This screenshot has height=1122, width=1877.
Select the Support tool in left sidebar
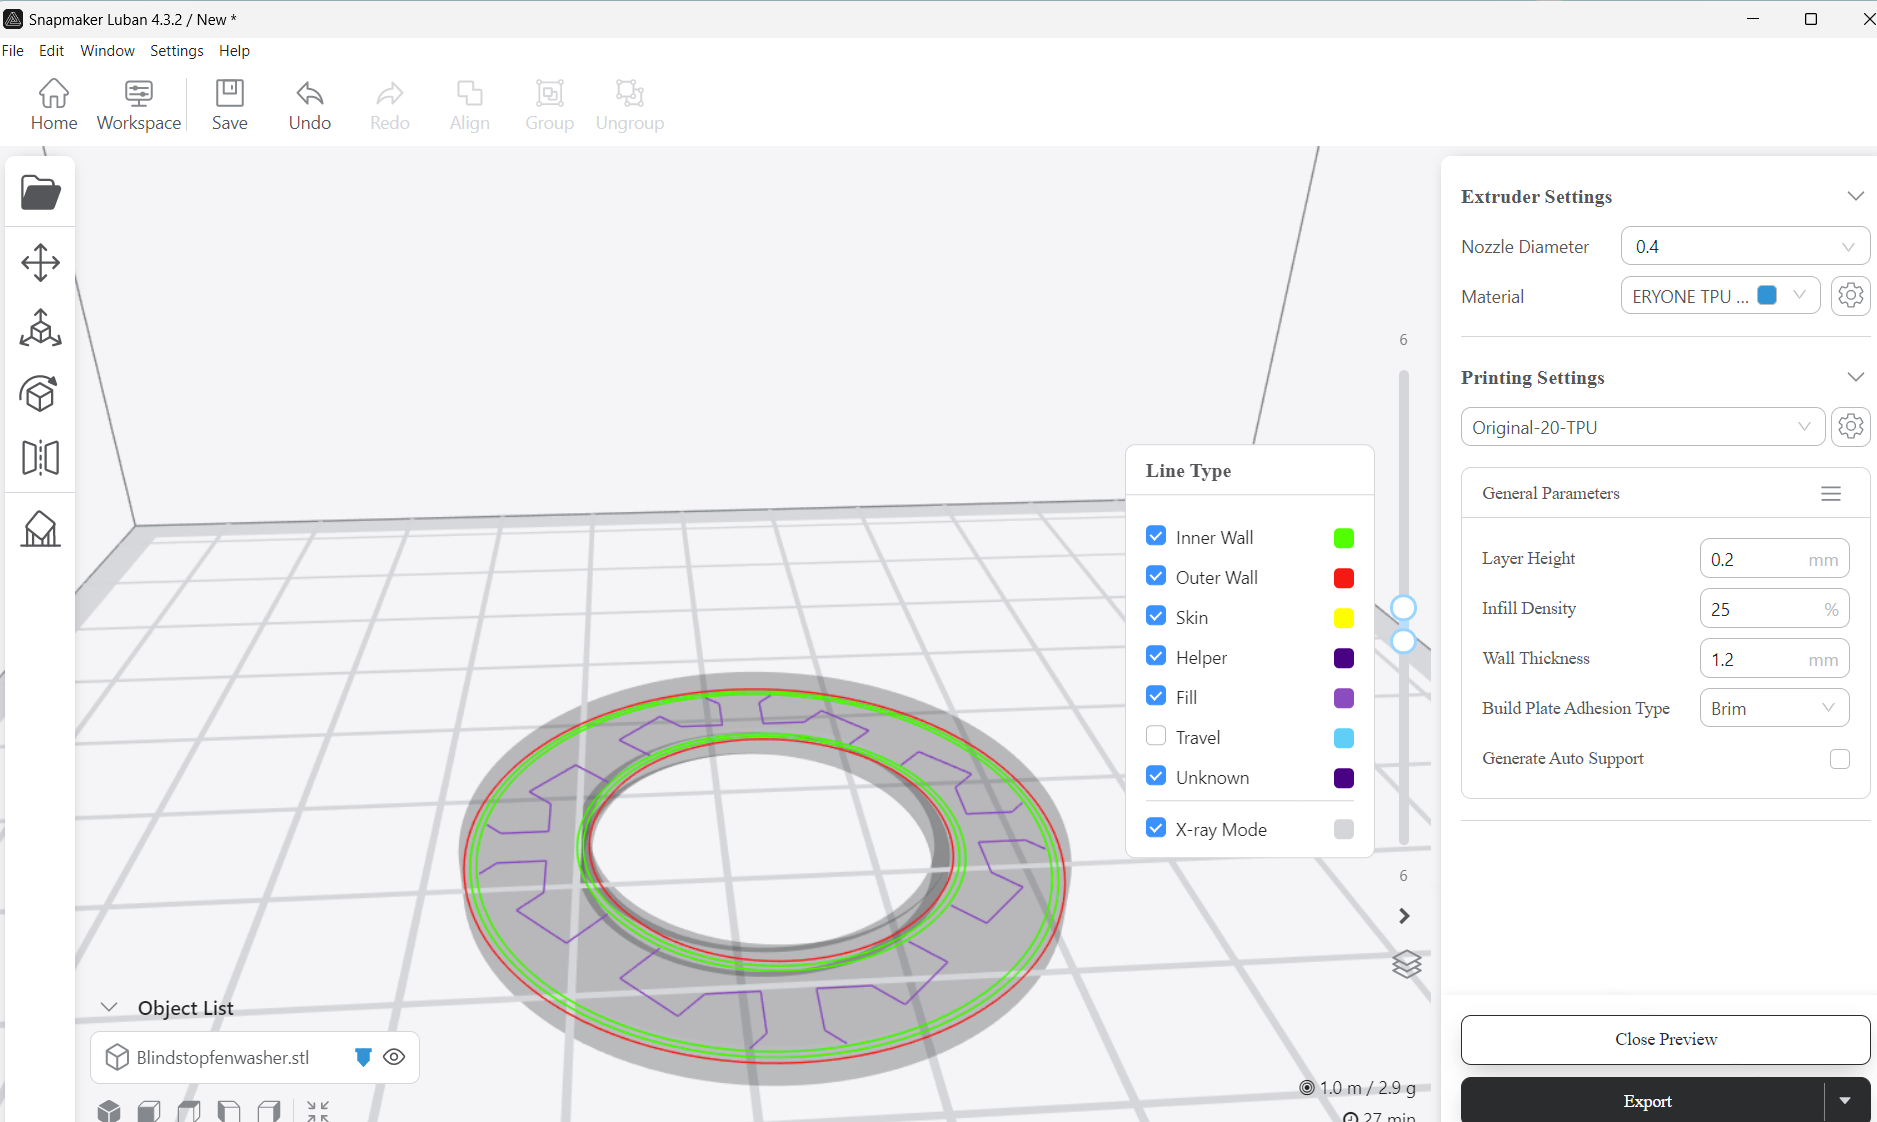[x=40, y=528]
